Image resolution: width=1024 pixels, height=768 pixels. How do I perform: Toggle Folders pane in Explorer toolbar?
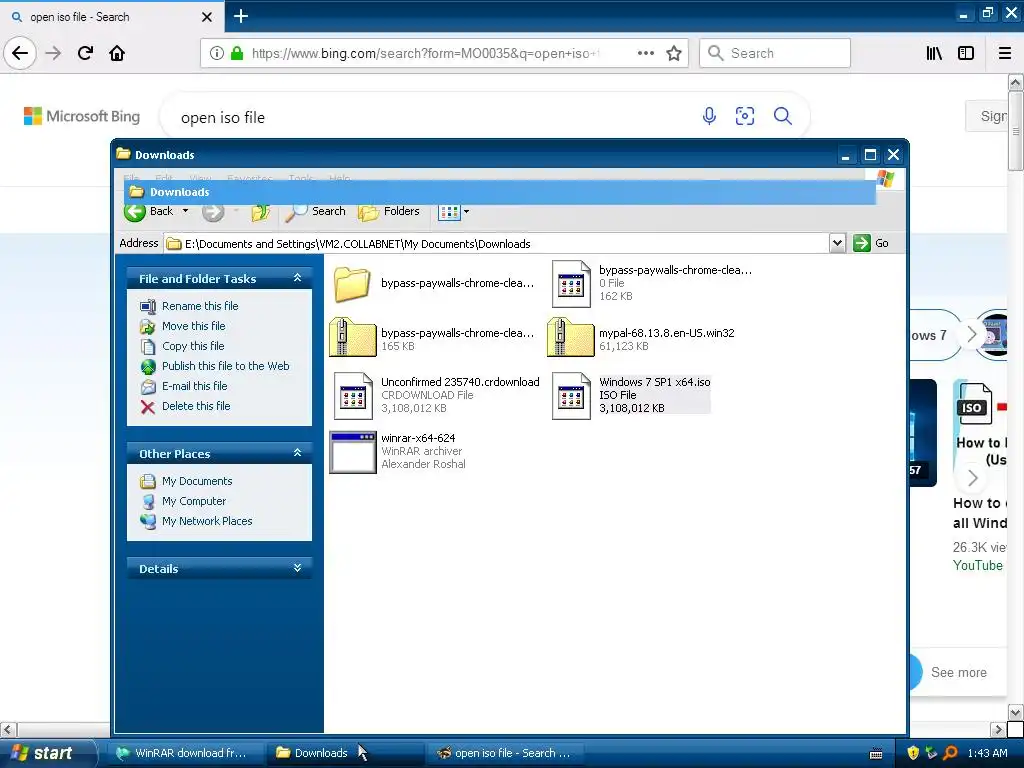389,211
